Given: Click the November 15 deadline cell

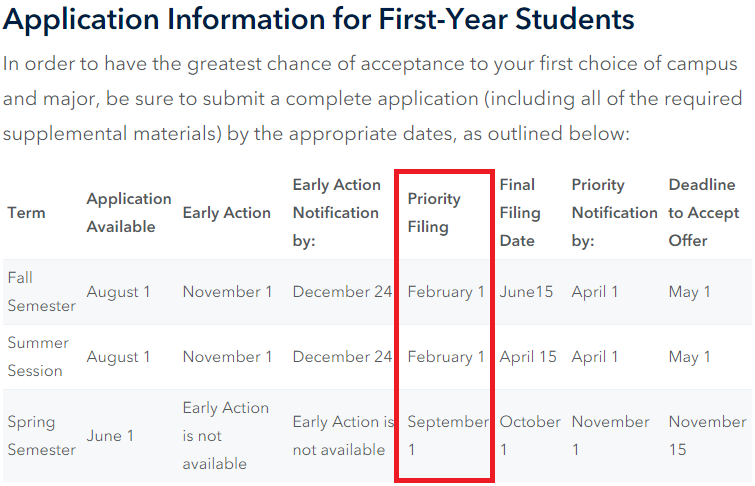Looking at the screenshot, I should 707,436.
